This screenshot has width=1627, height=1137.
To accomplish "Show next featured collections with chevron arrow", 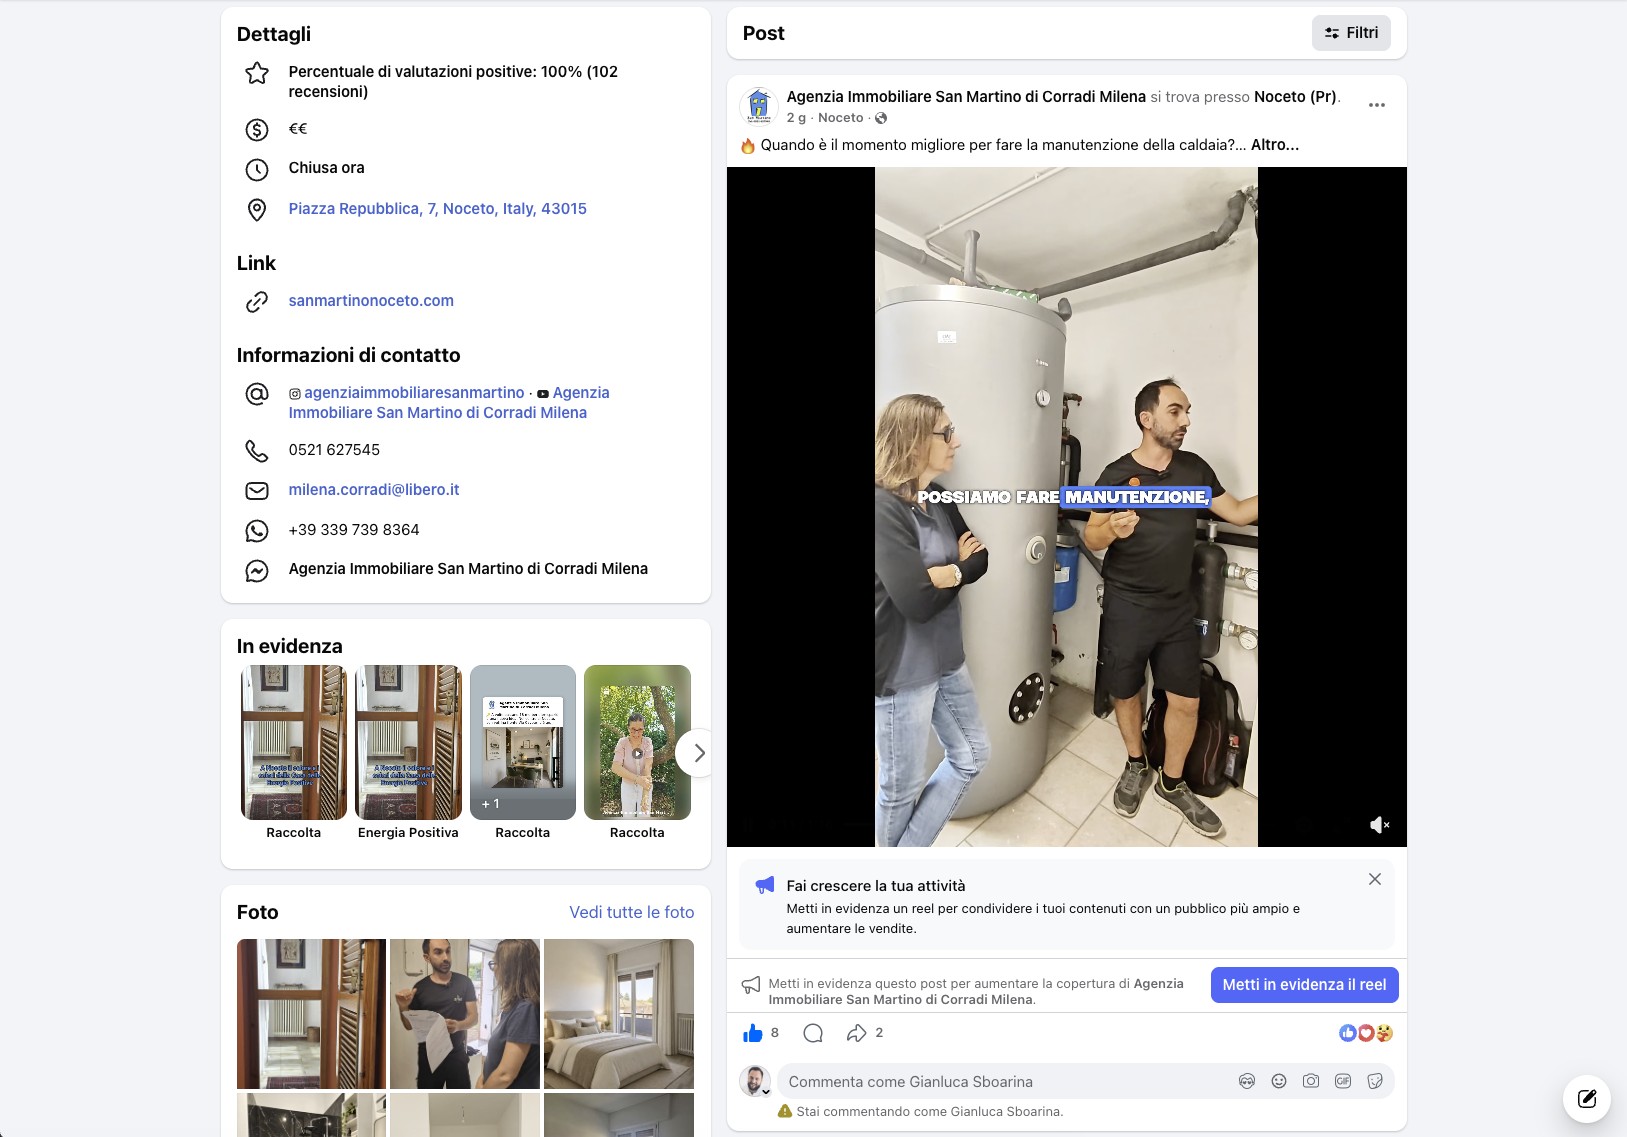I will 699,753.
